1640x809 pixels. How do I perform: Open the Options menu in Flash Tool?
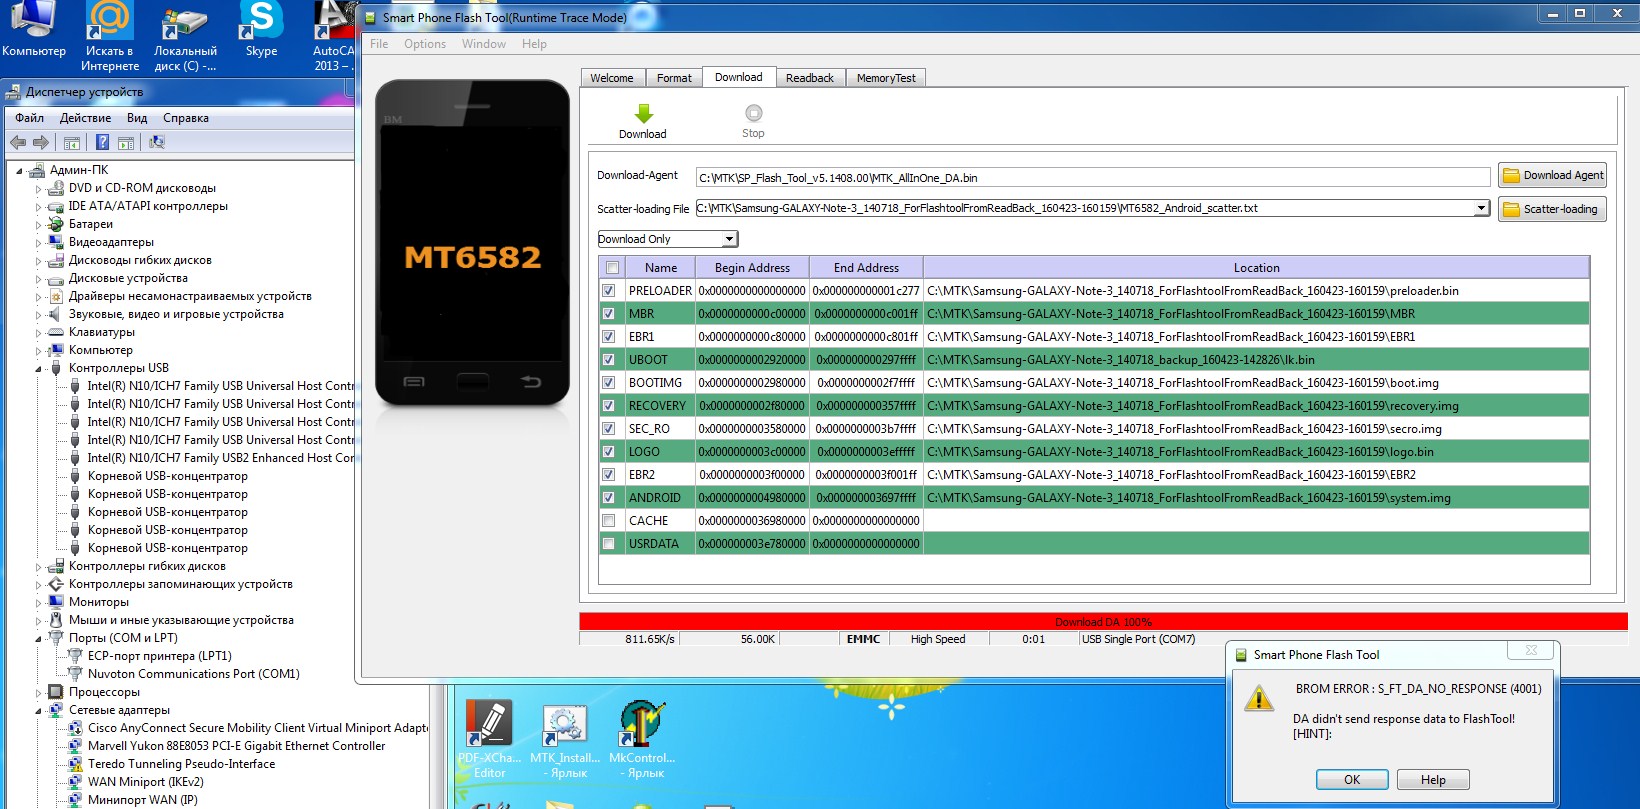[x=425, y=44]
